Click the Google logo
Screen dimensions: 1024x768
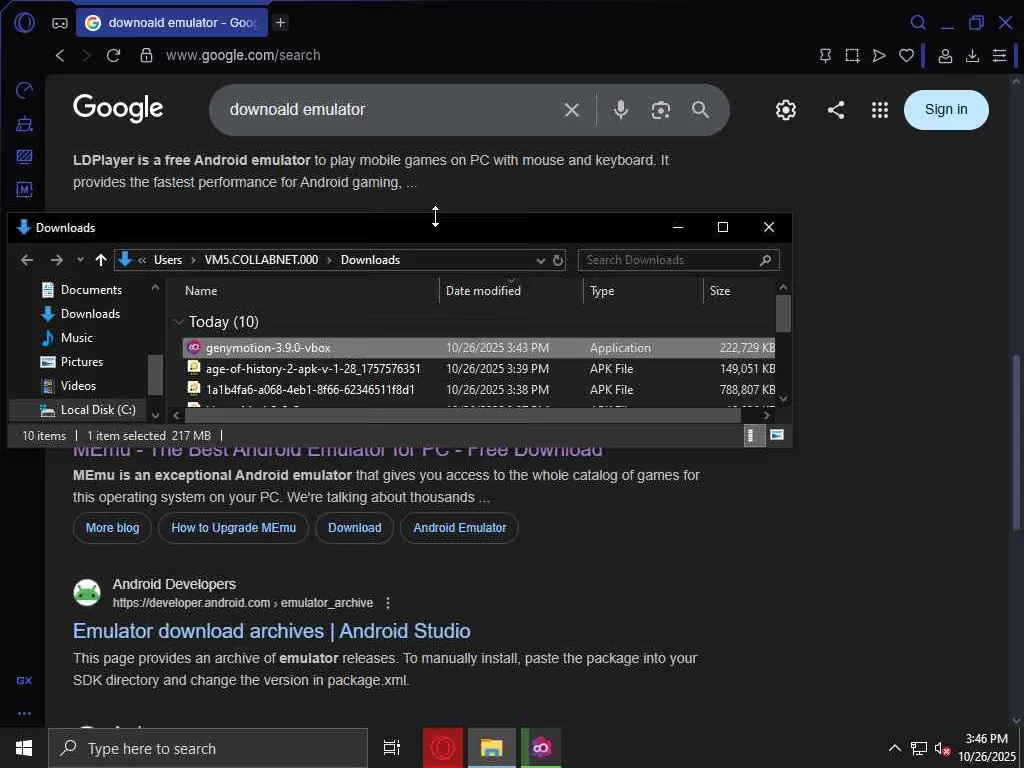pyautogui.click(x=118, y=108)
